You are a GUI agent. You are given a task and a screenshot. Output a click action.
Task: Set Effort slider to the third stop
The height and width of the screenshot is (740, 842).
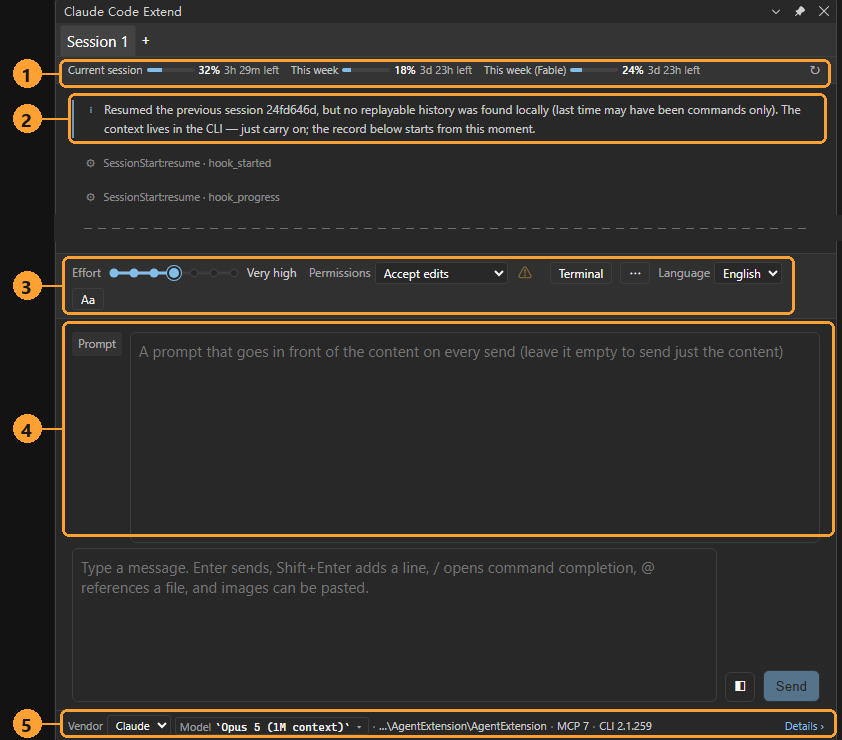(x=154, y=273)
